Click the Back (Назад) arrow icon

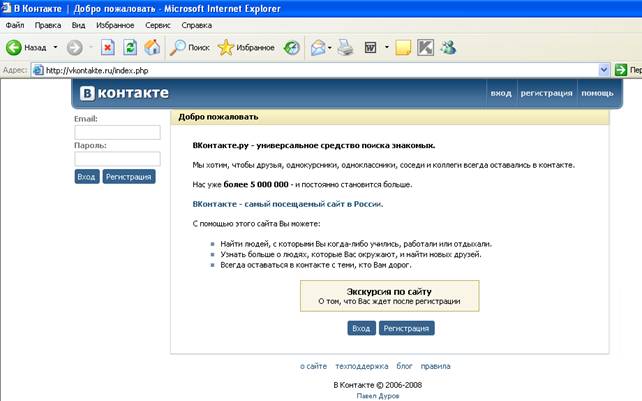(x=14, y=47)
